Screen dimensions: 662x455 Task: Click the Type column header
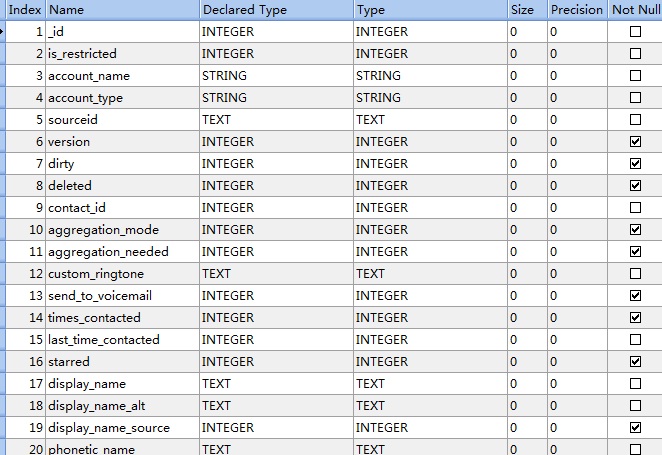(x=430, y=10)
